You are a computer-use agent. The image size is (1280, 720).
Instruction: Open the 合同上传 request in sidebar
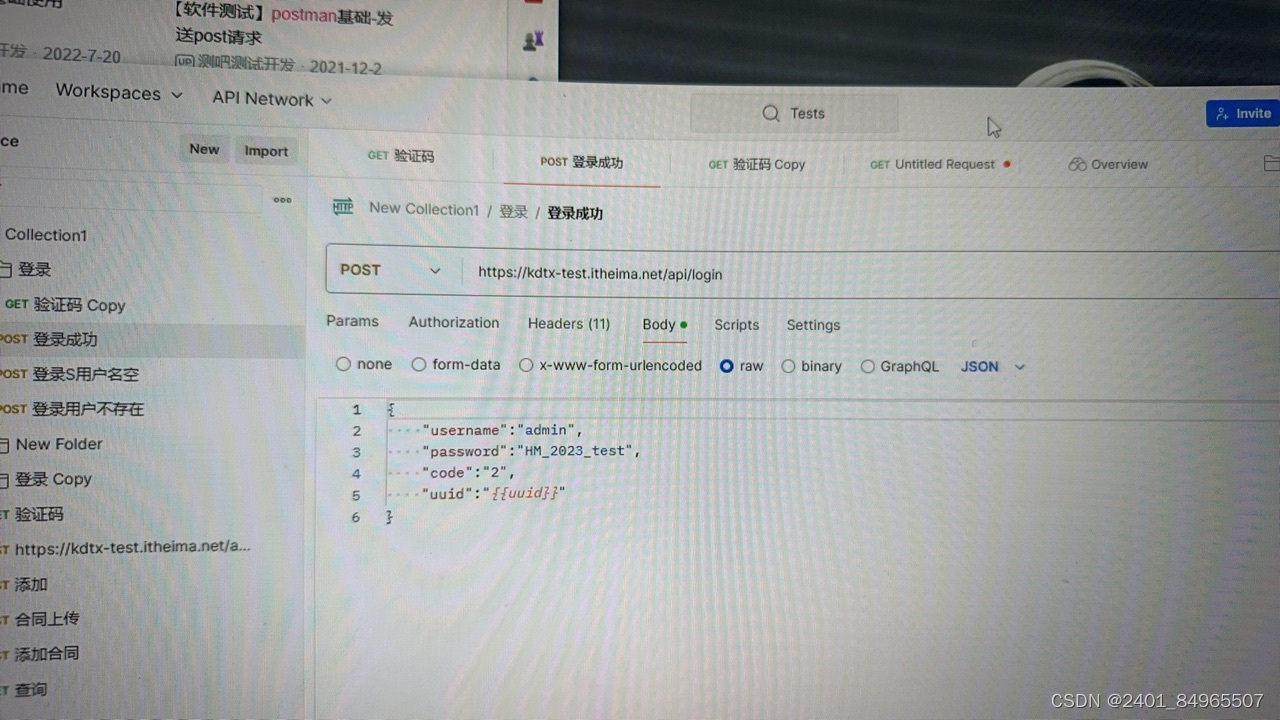pos(40,619)
